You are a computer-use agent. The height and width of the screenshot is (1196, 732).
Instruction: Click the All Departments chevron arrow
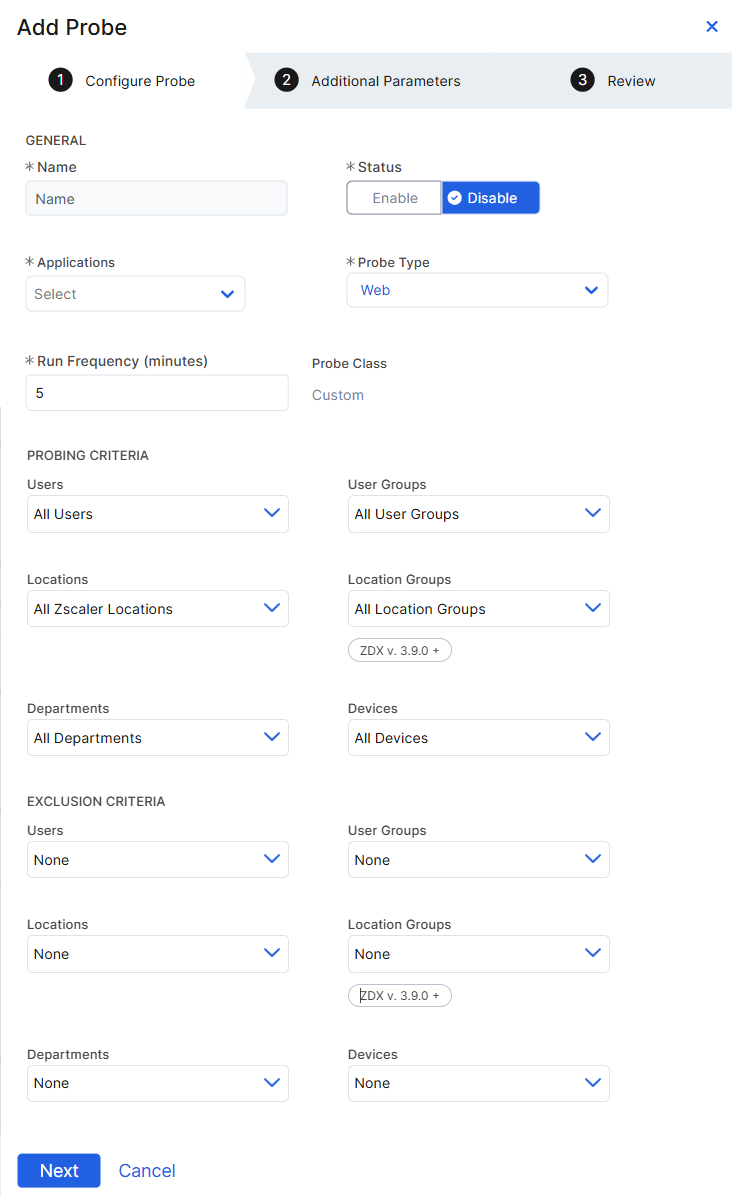(271, 737)
